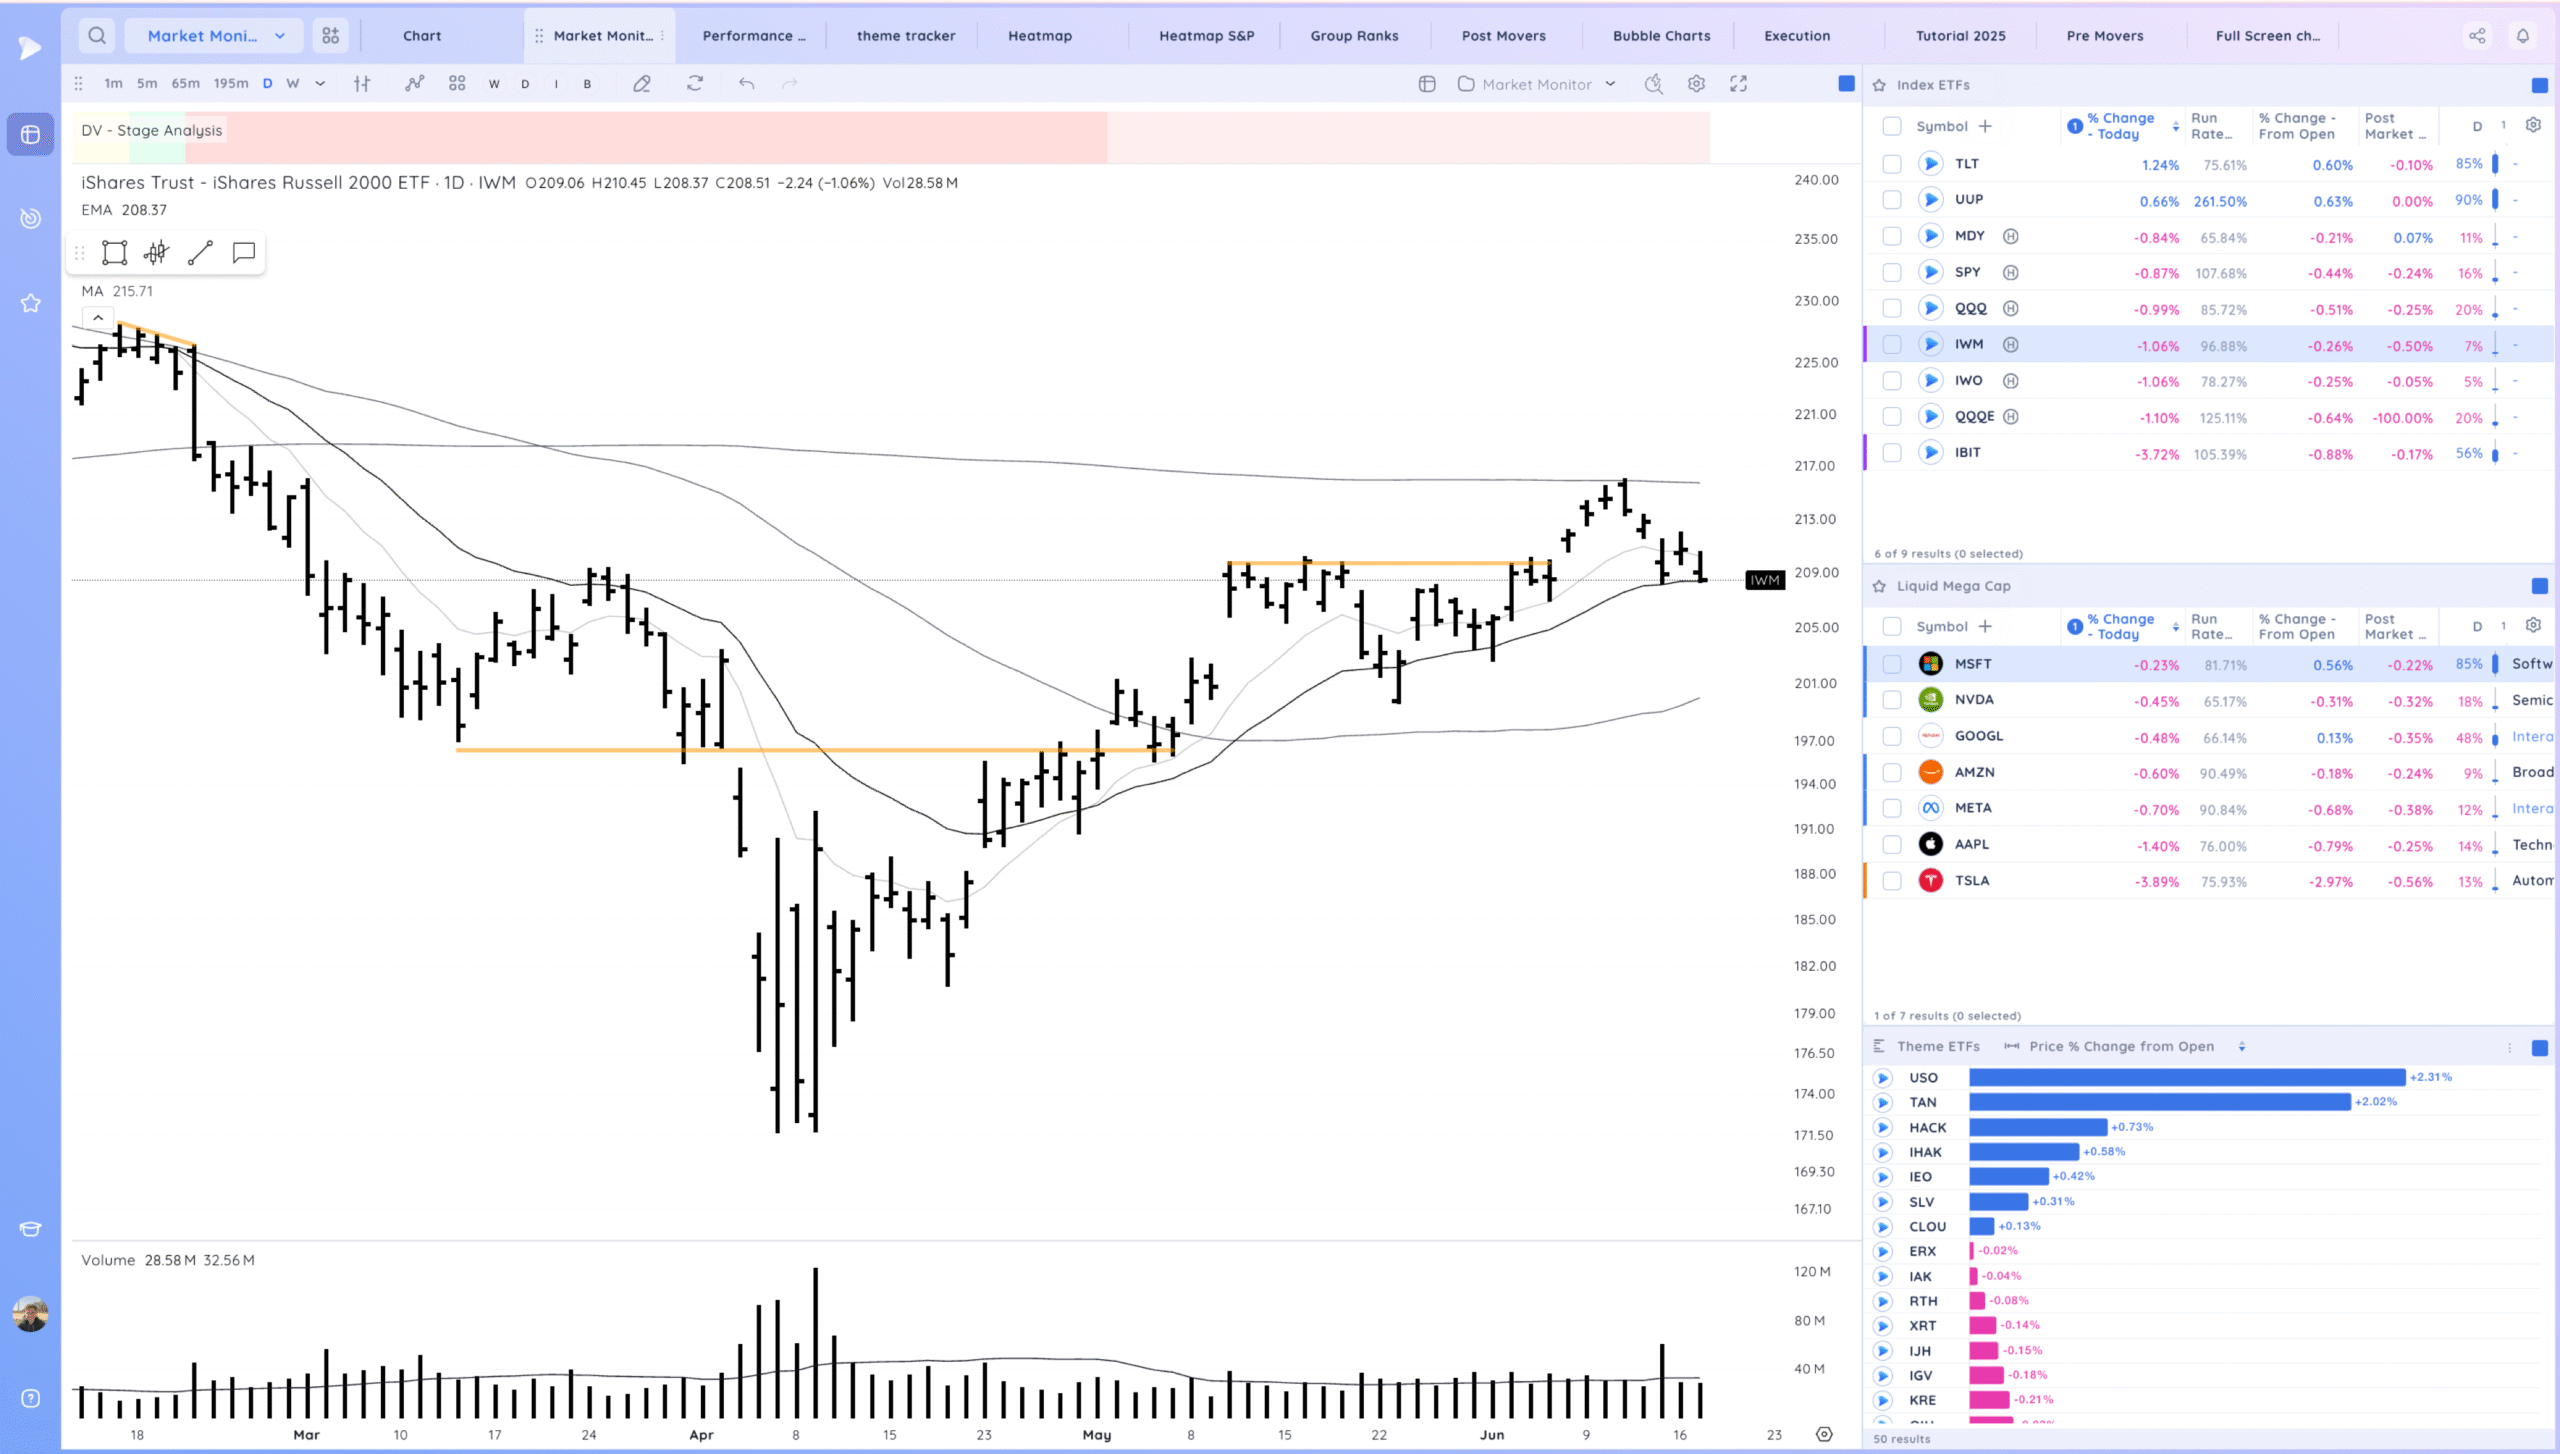Check the TLT row checkbox
The image size is (2560, 1454).
click(x=1891, y=164)
